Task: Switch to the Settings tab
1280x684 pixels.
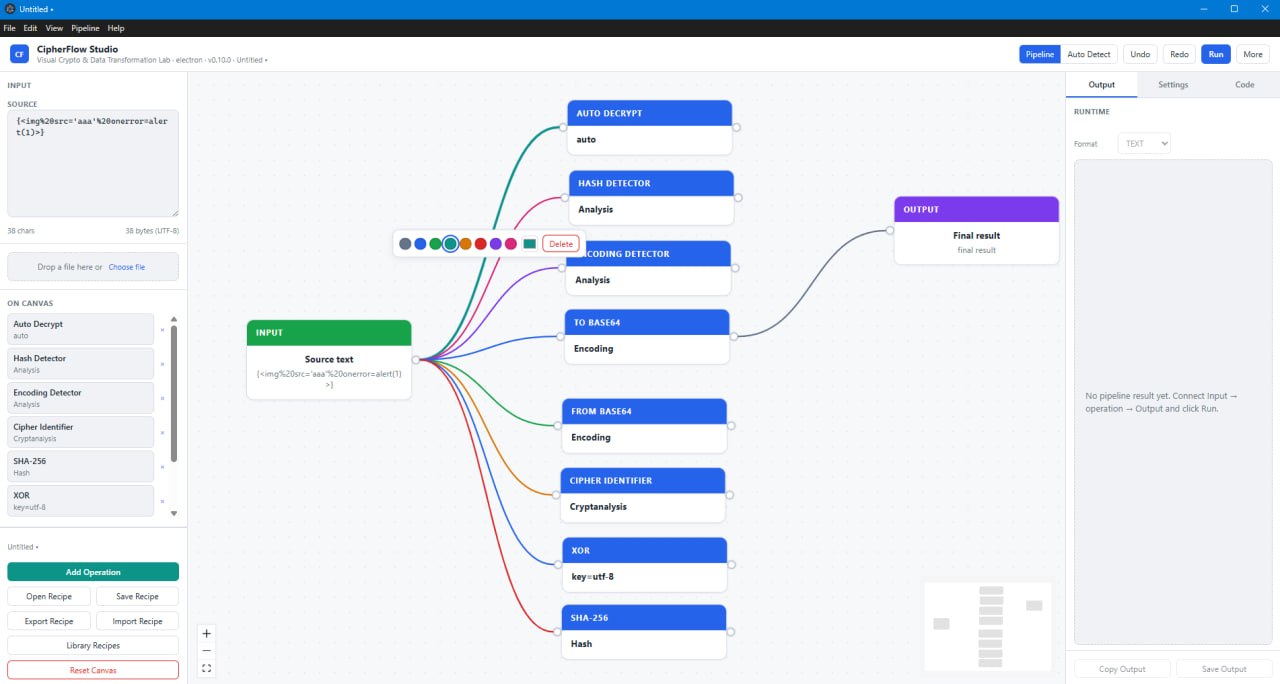Action: pyautogui.click(x=1173, y=85)
